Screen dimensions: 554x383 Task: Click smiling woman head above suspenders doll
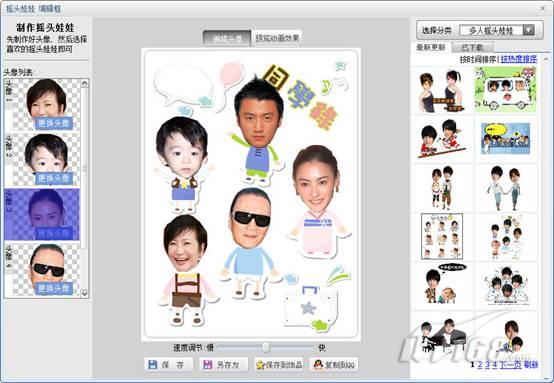[185, 244]
